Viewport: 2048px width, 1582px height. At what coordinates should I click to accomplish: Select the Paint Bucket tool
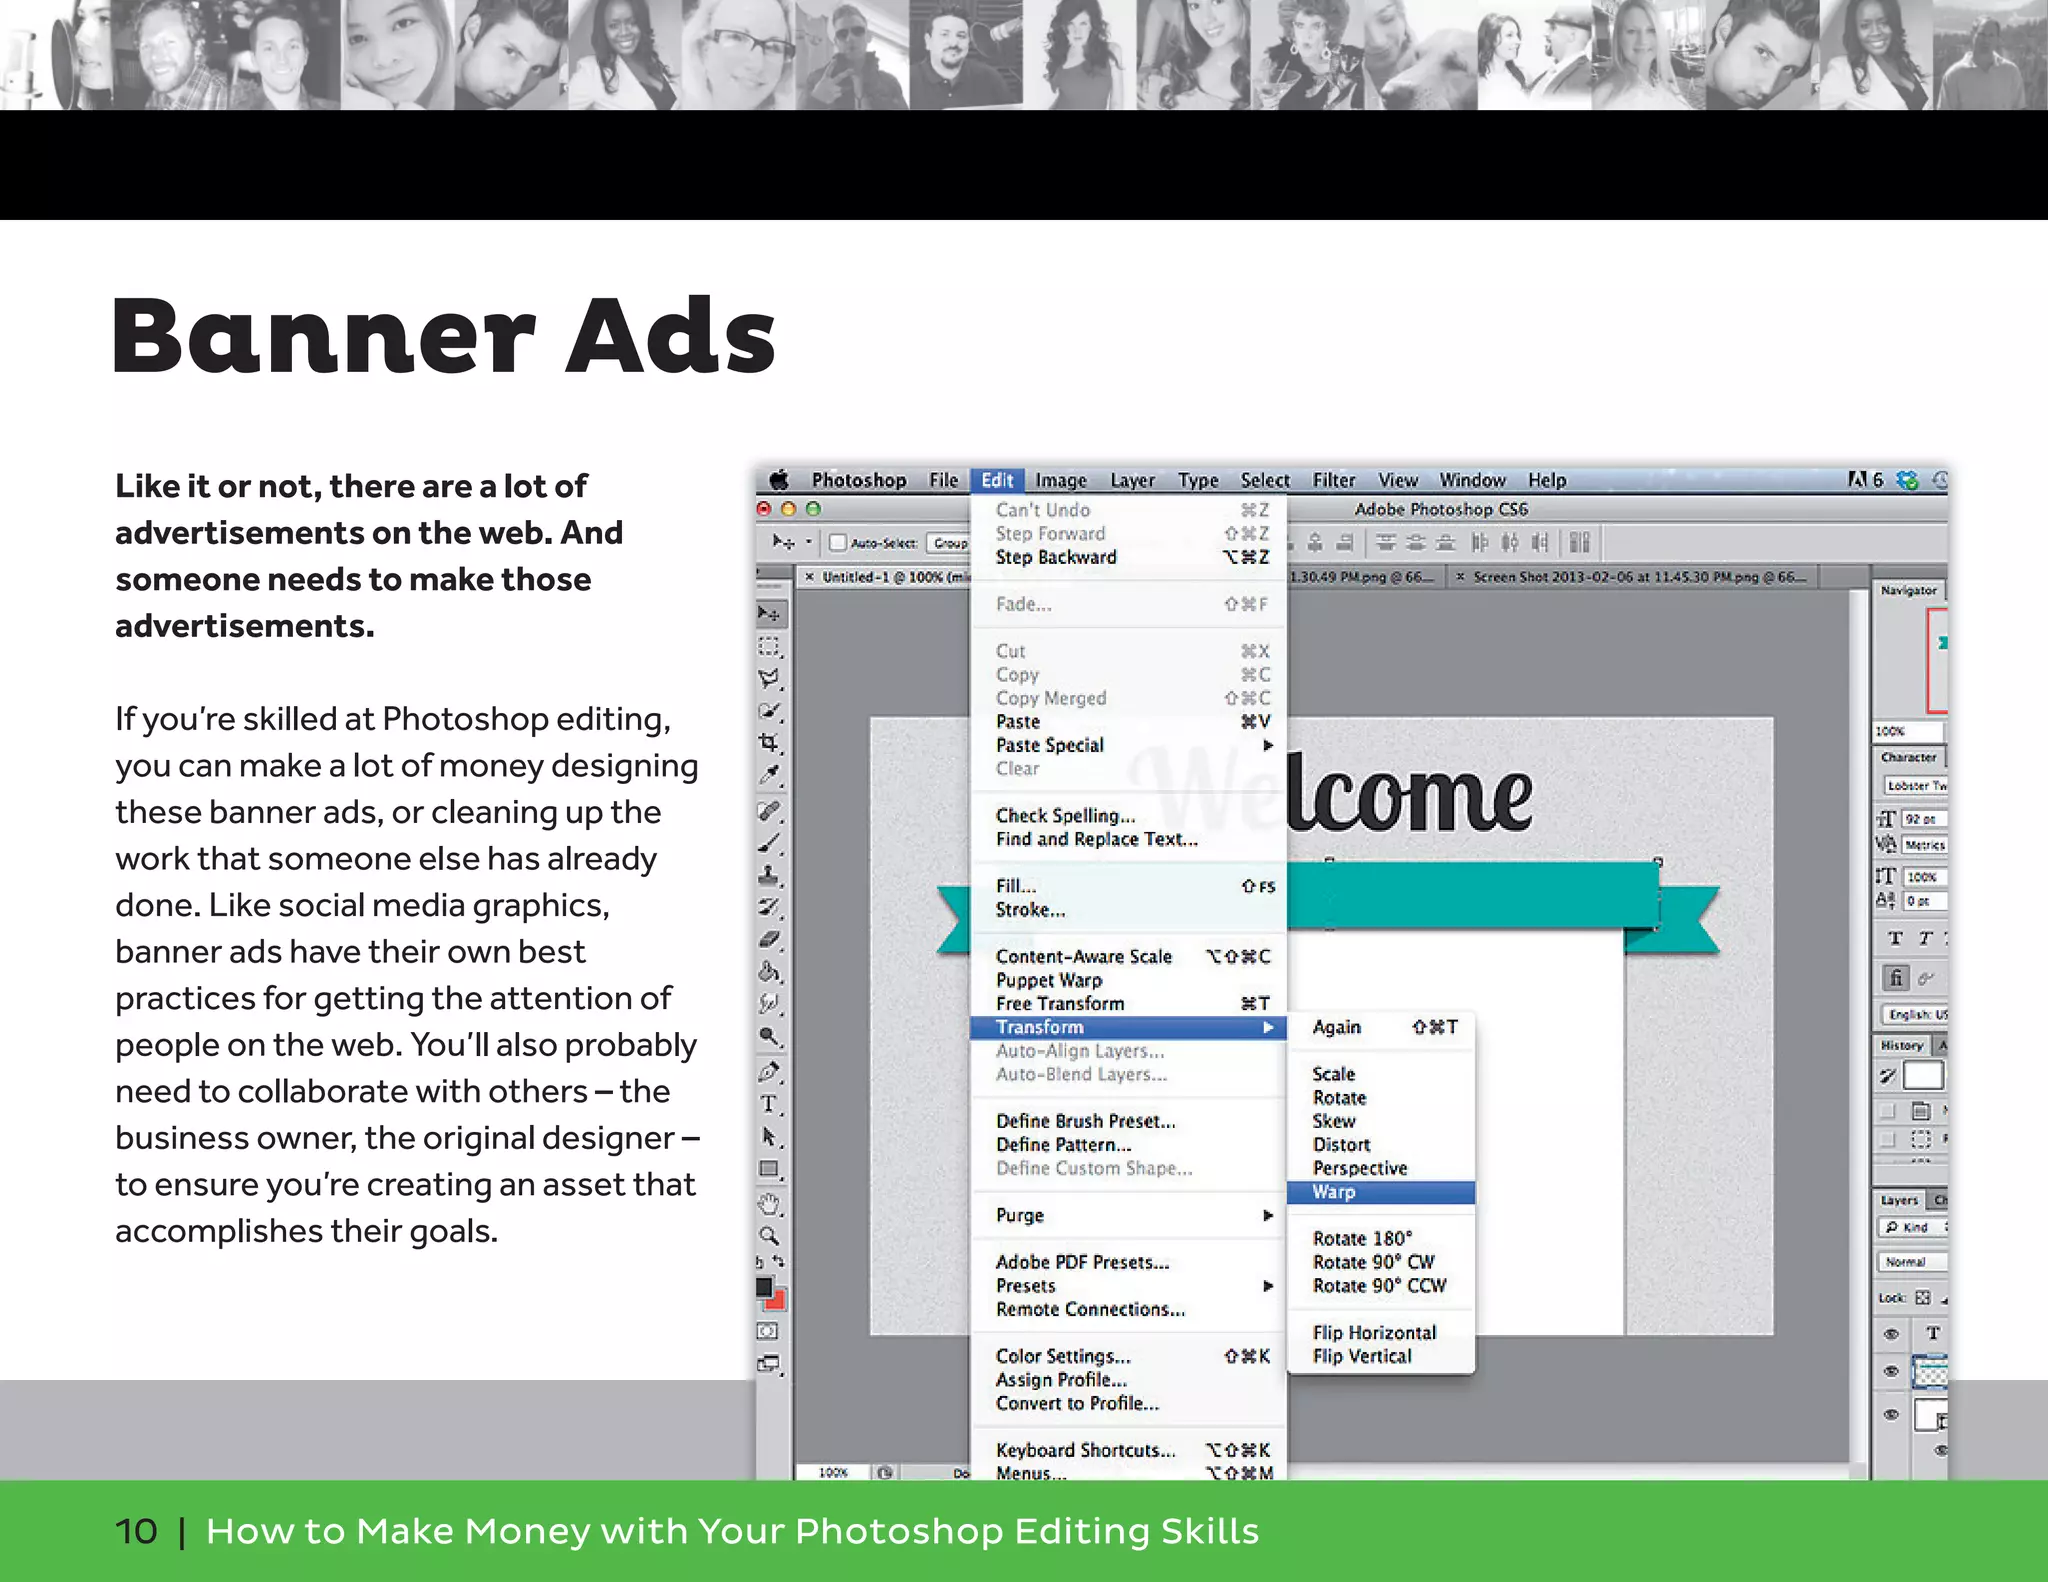[771, 972]
